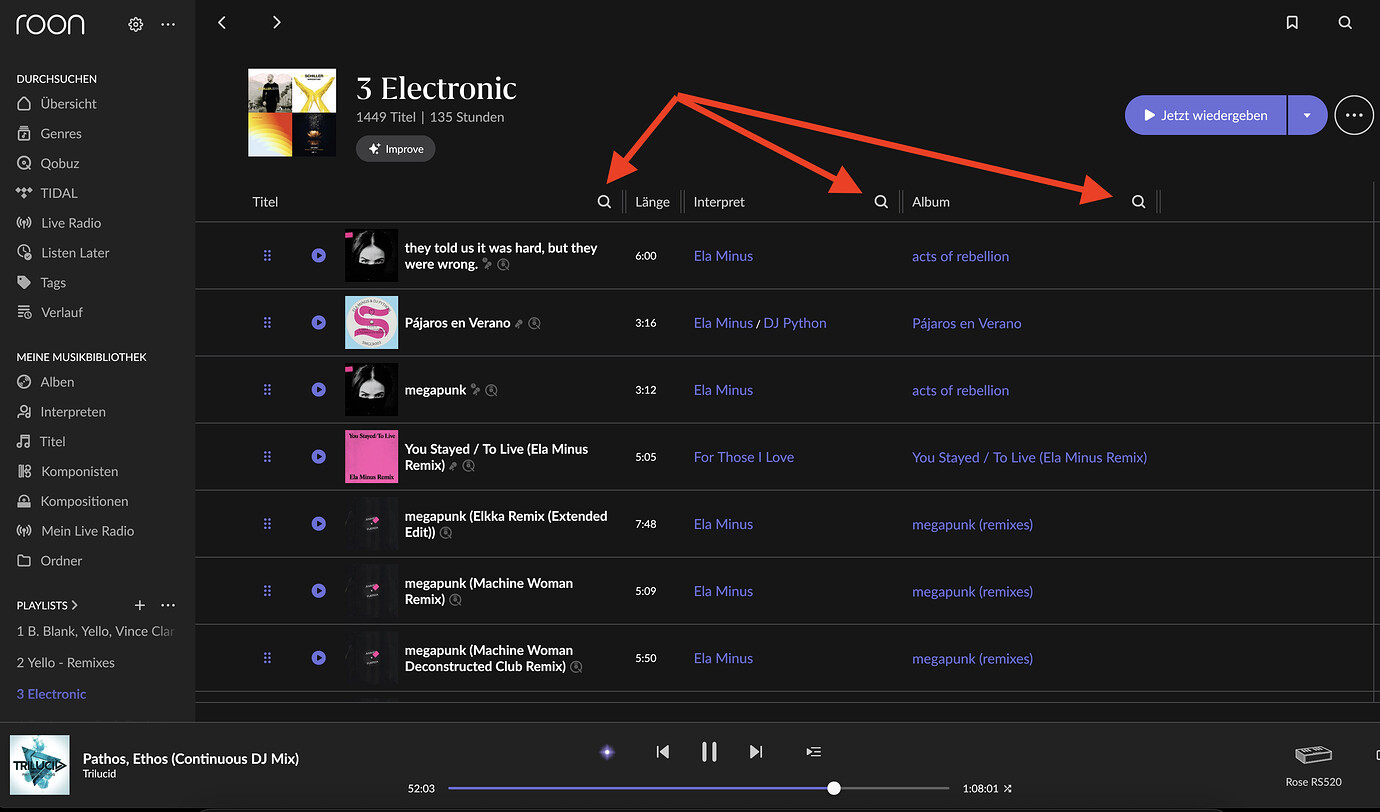Viewport: 1380px width, 812px height.
Task: Select the Rose RS520 audio zone
Action: (x=1313, y=765)
